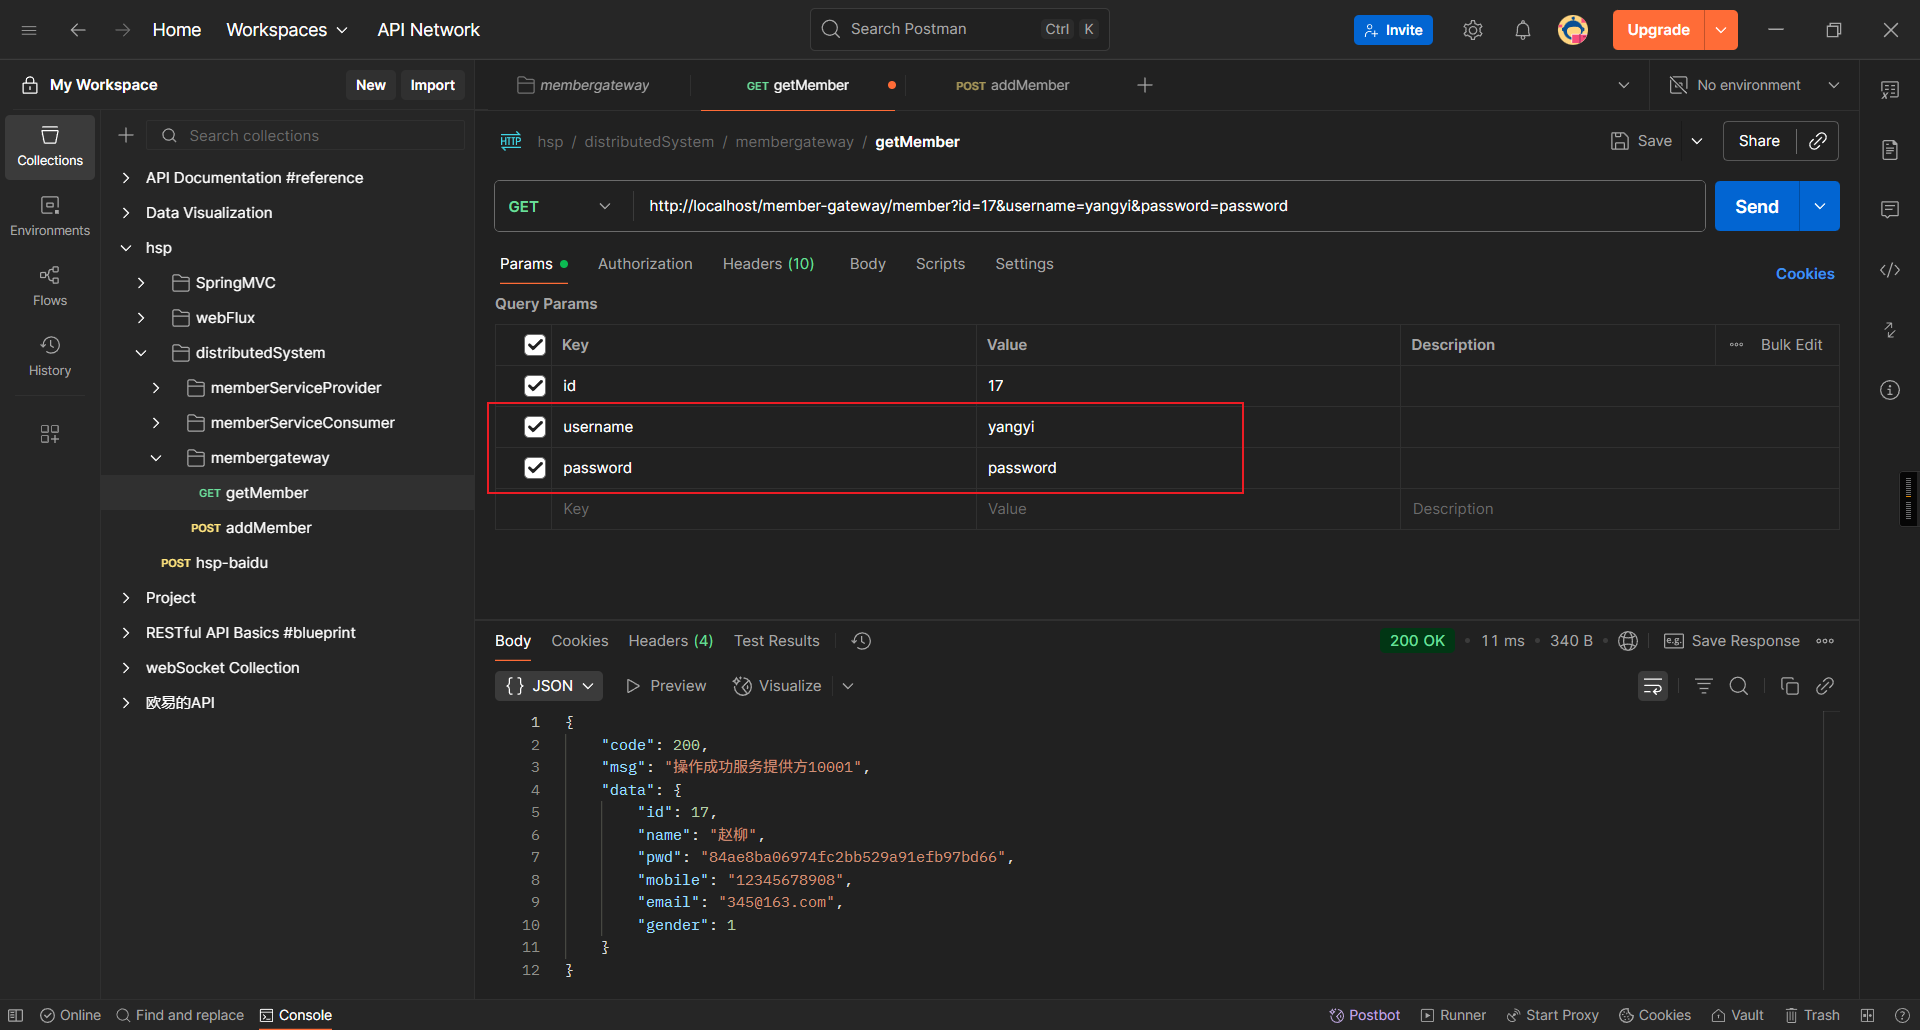The height and width of the screenshot is (1030, 1920).
Task: Open the History sidebar panel
Action: point(50,355)
